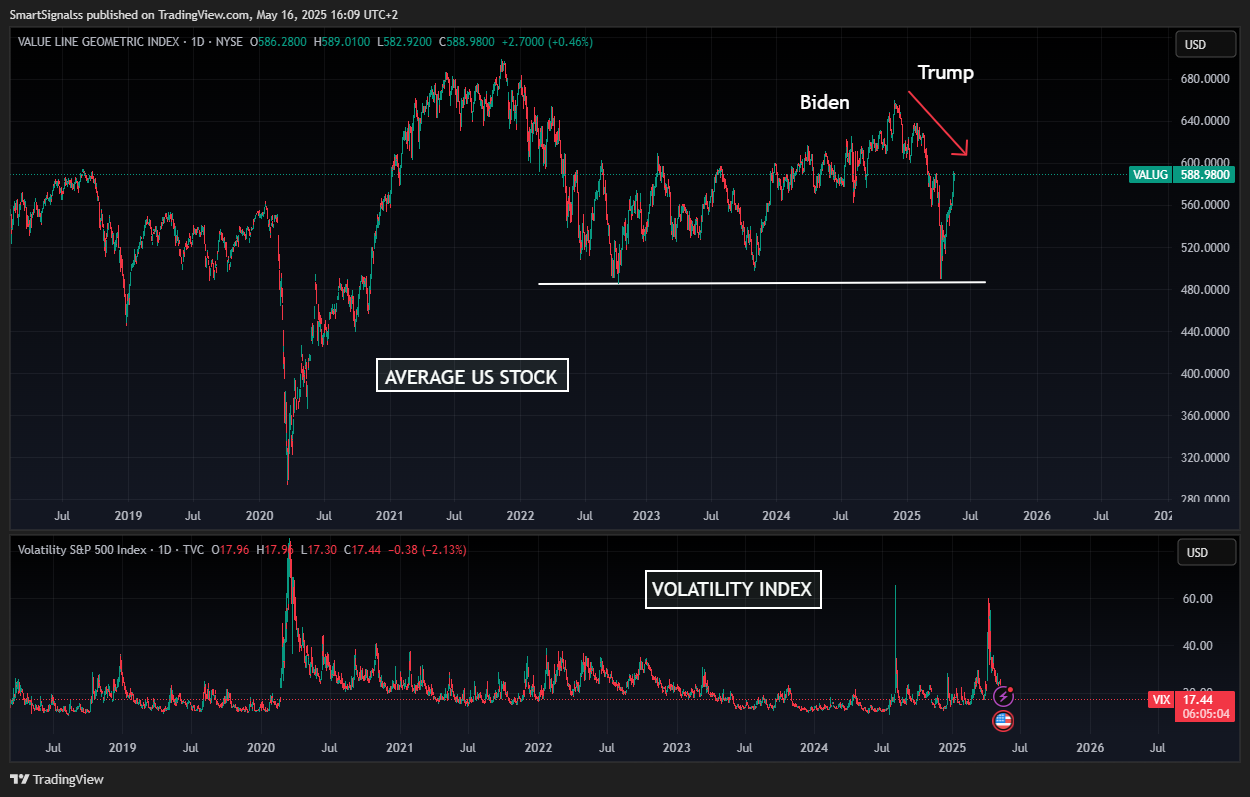Screen dimensions: 1250x797
Task: Click the H589.0100 high value in the header
Action: (342, 42)
